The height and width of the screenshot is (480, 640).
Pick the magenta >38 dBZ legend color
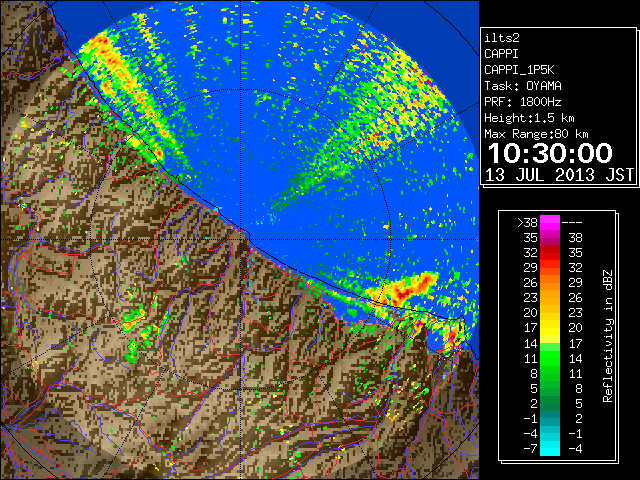550,223
